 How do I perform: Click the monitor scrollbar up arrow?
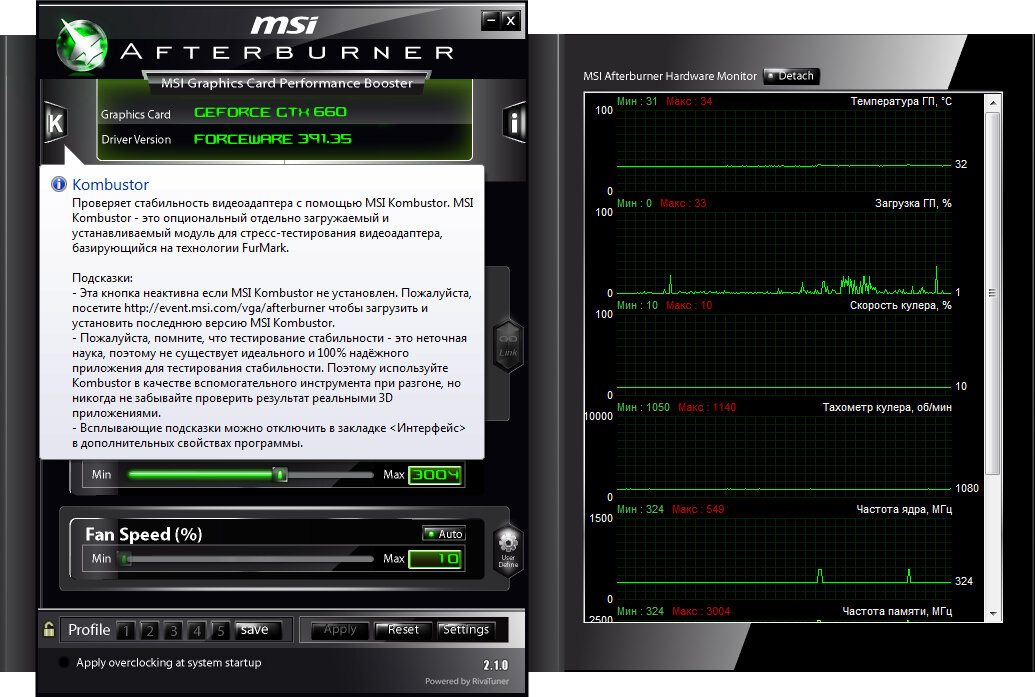point(993,103)
